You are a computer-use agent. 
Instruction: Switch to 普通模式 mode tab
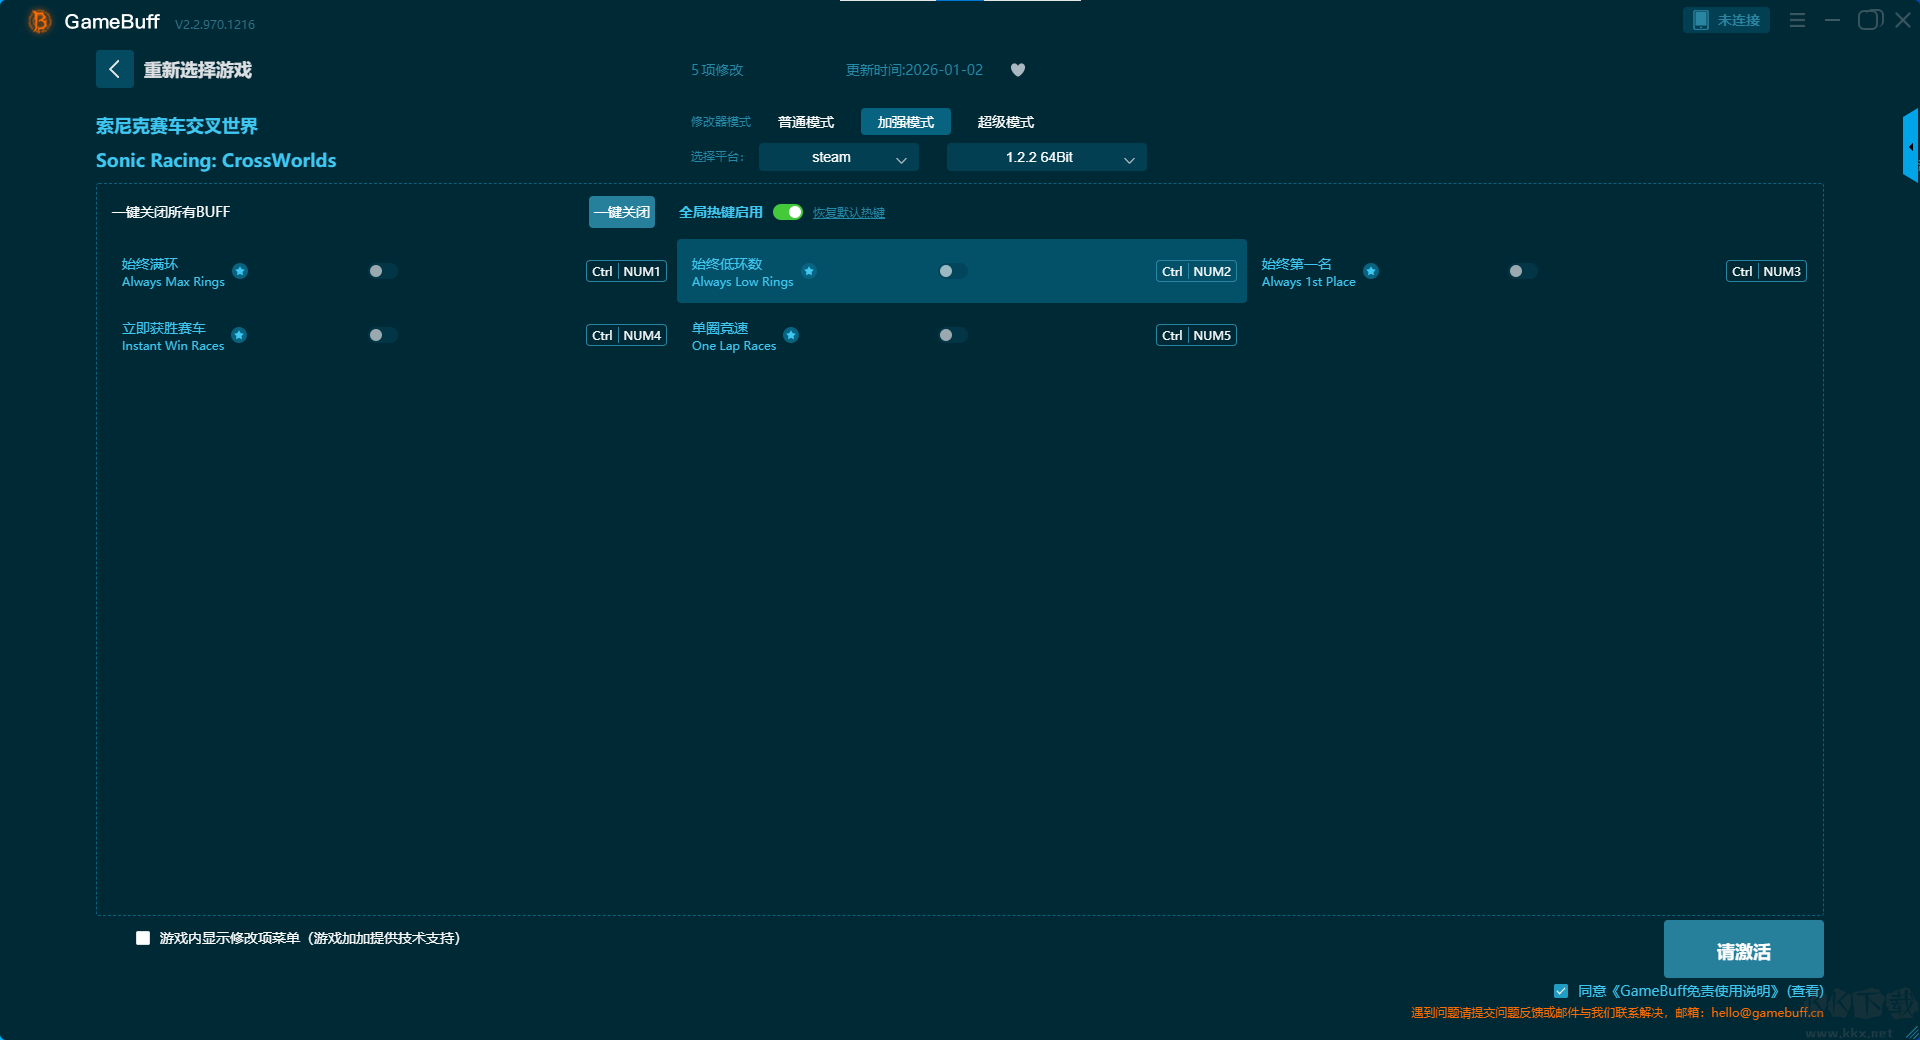click(806, 122)
